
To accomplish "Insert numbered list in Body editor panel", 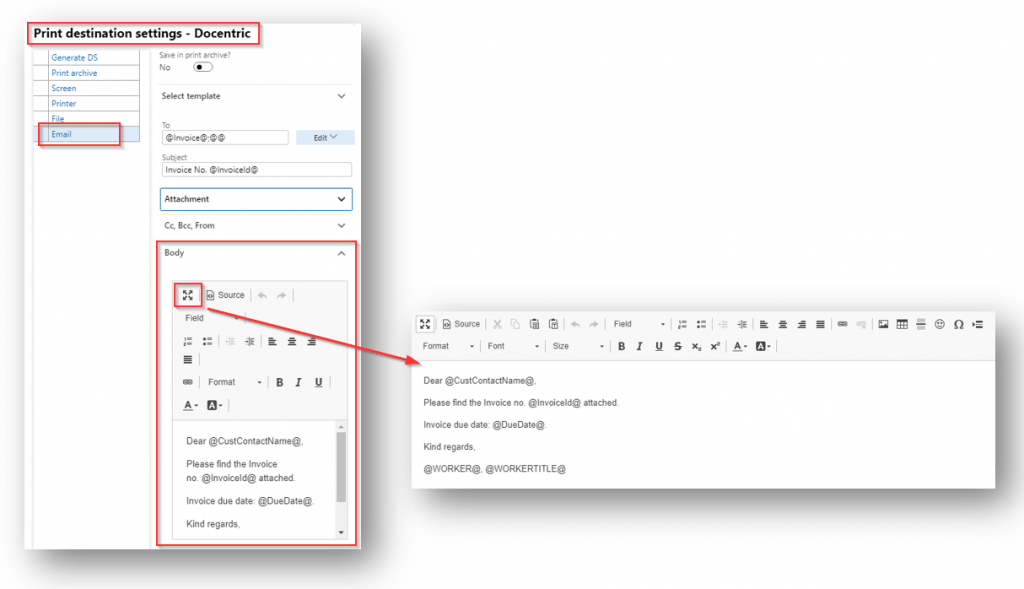I will point(188,342).
